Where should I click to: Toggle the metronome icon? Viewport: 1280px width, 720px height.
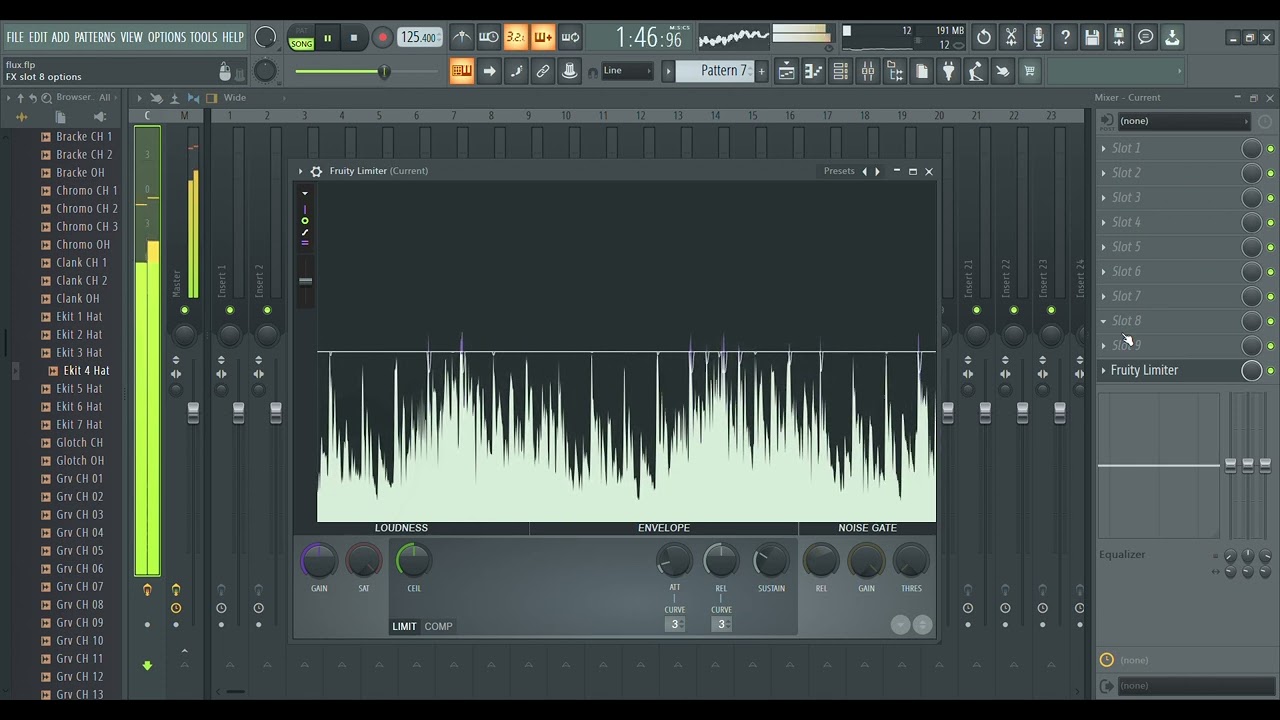pyautogui.click(x=461, y=38)
